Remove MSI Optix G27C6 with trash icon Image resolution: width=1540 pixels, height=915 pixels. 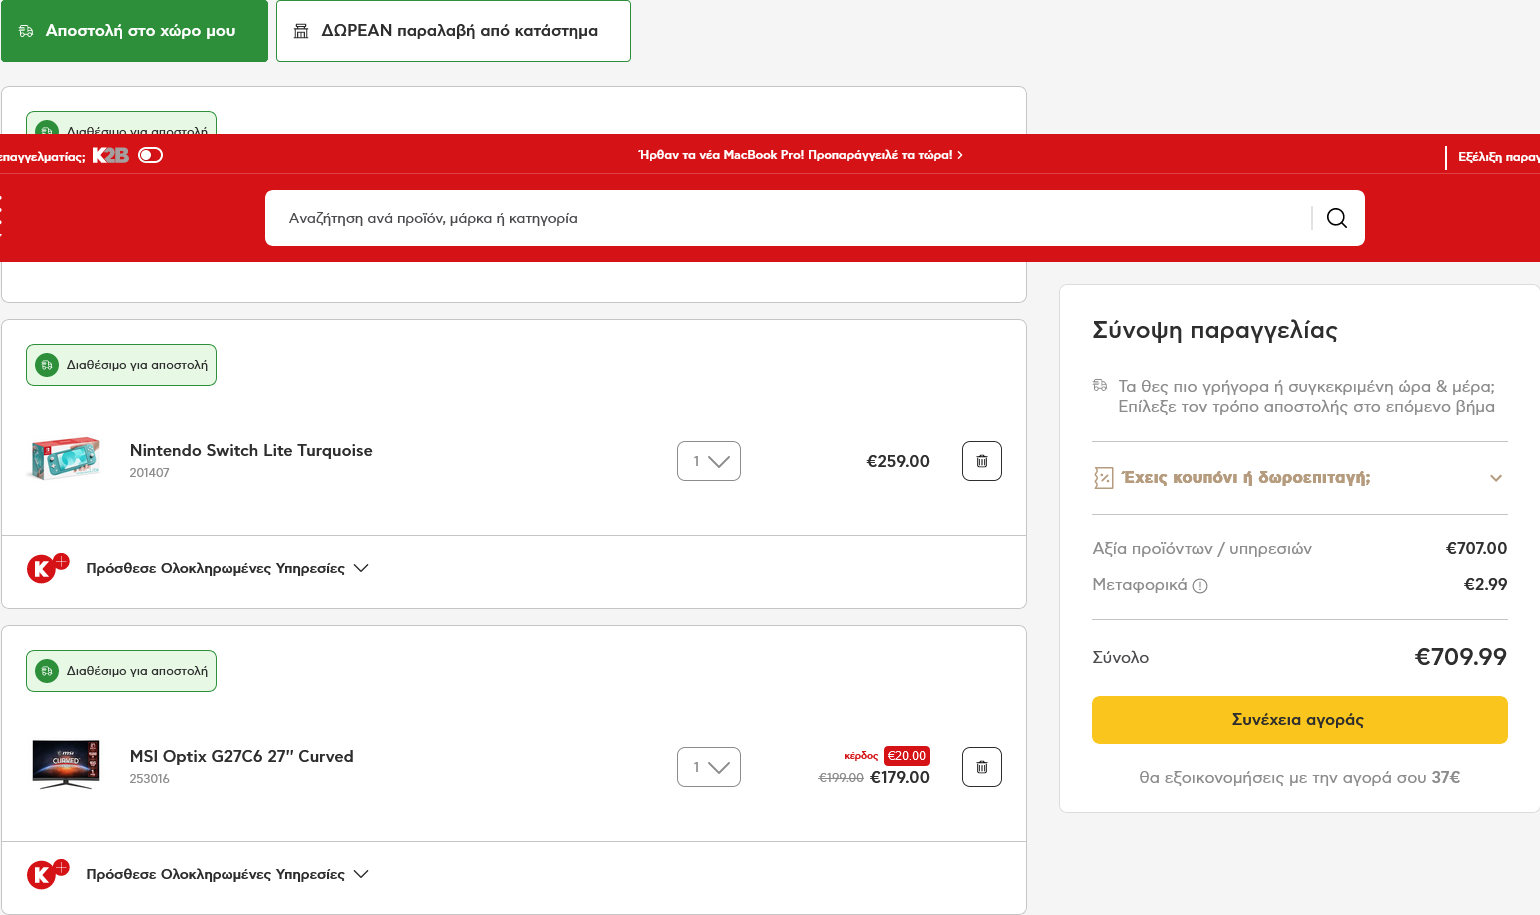982,767
